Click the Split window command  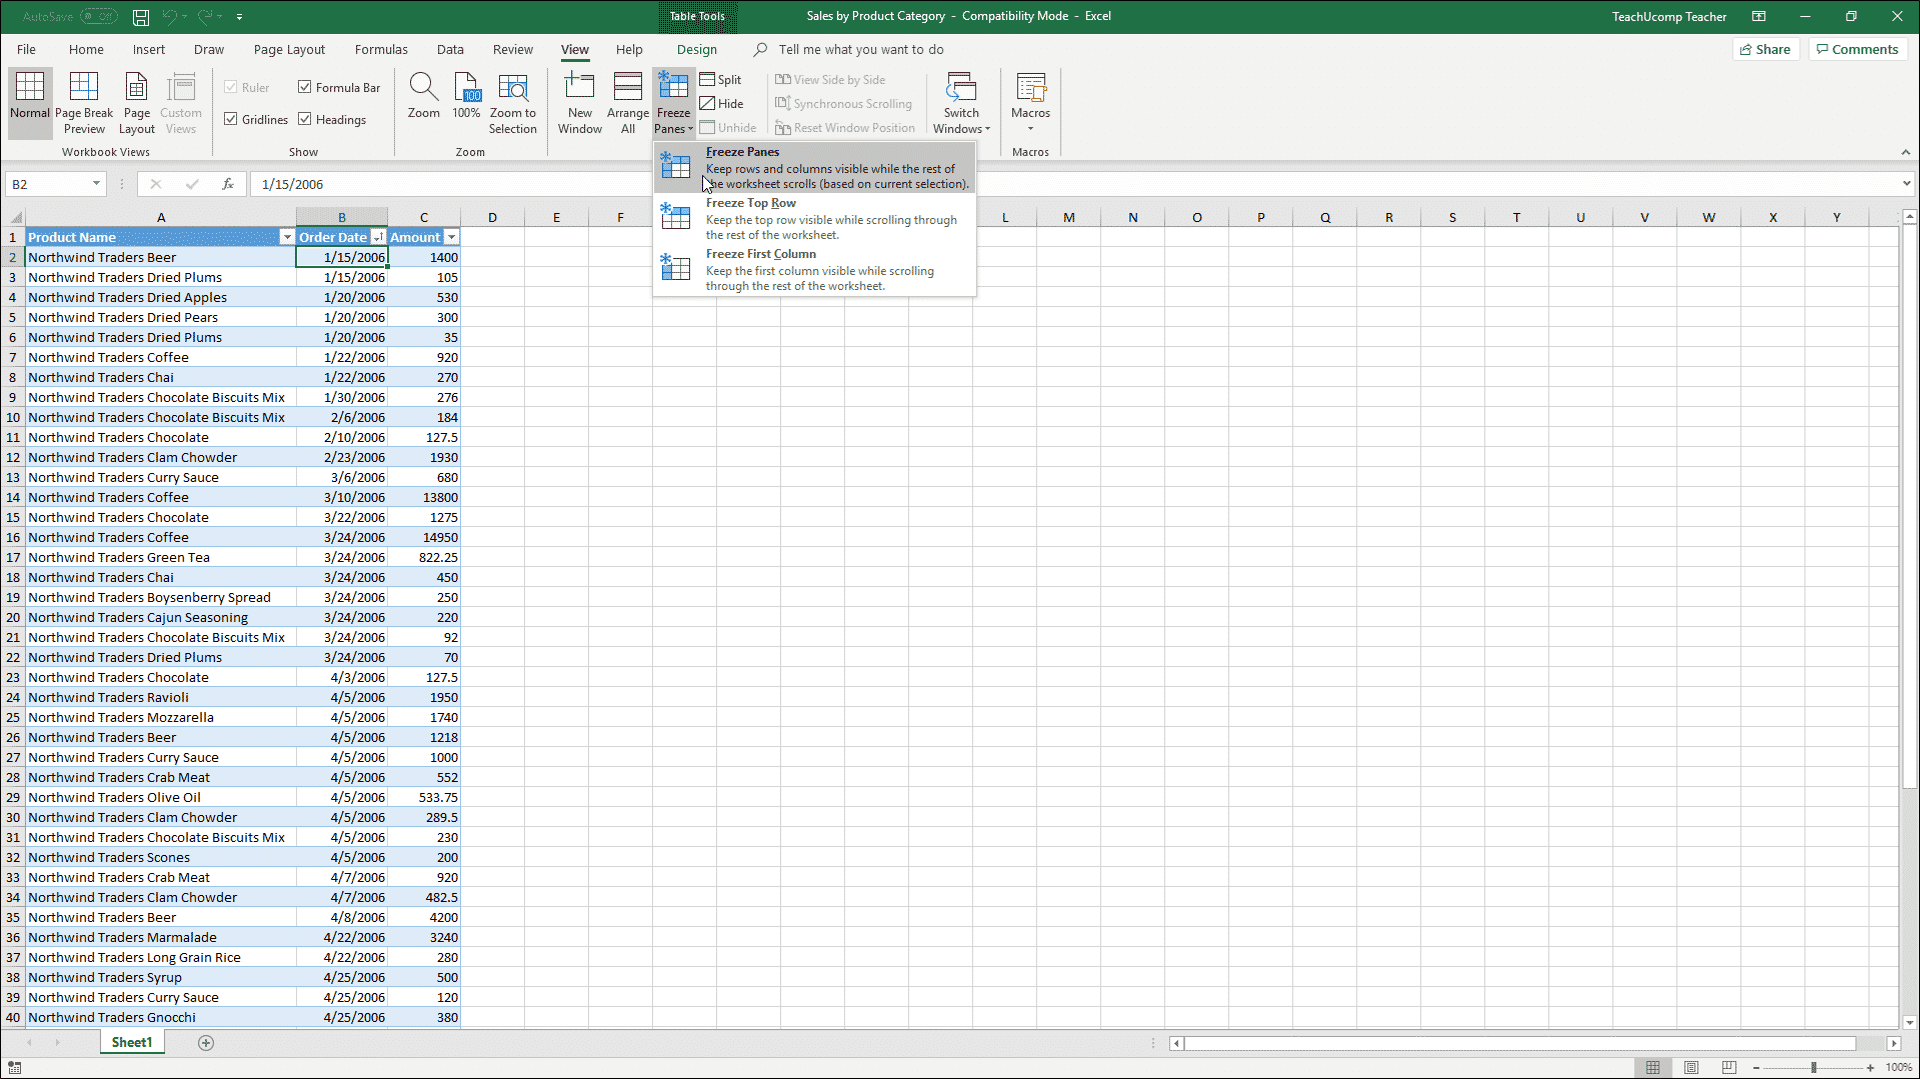[x=721, y=80]
